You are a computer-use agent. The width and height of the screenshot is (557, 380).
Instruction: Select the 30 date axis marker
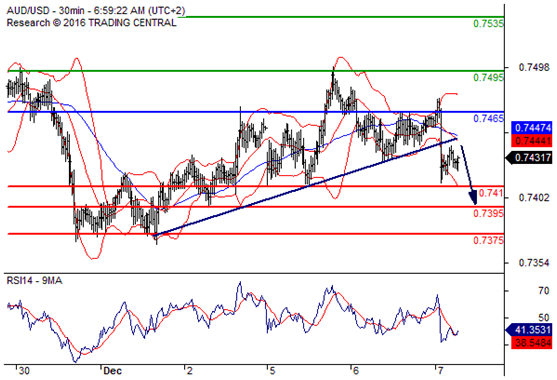[x=24, y=371]
